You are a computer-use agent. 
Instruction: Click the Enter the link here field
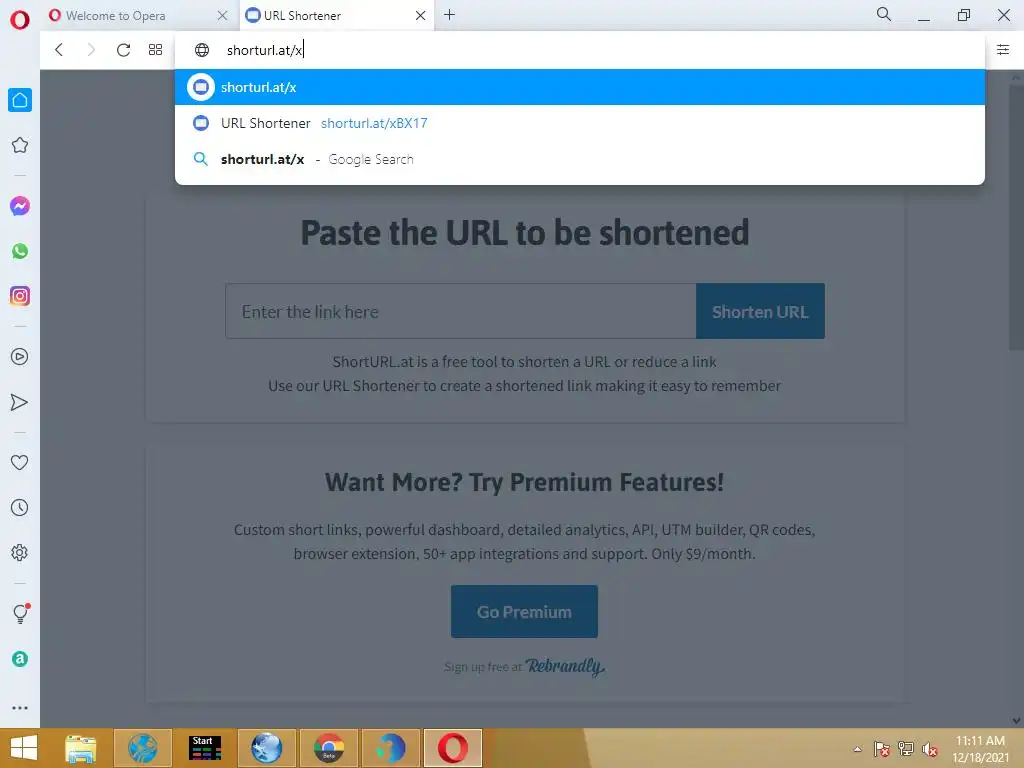[460, 312]
